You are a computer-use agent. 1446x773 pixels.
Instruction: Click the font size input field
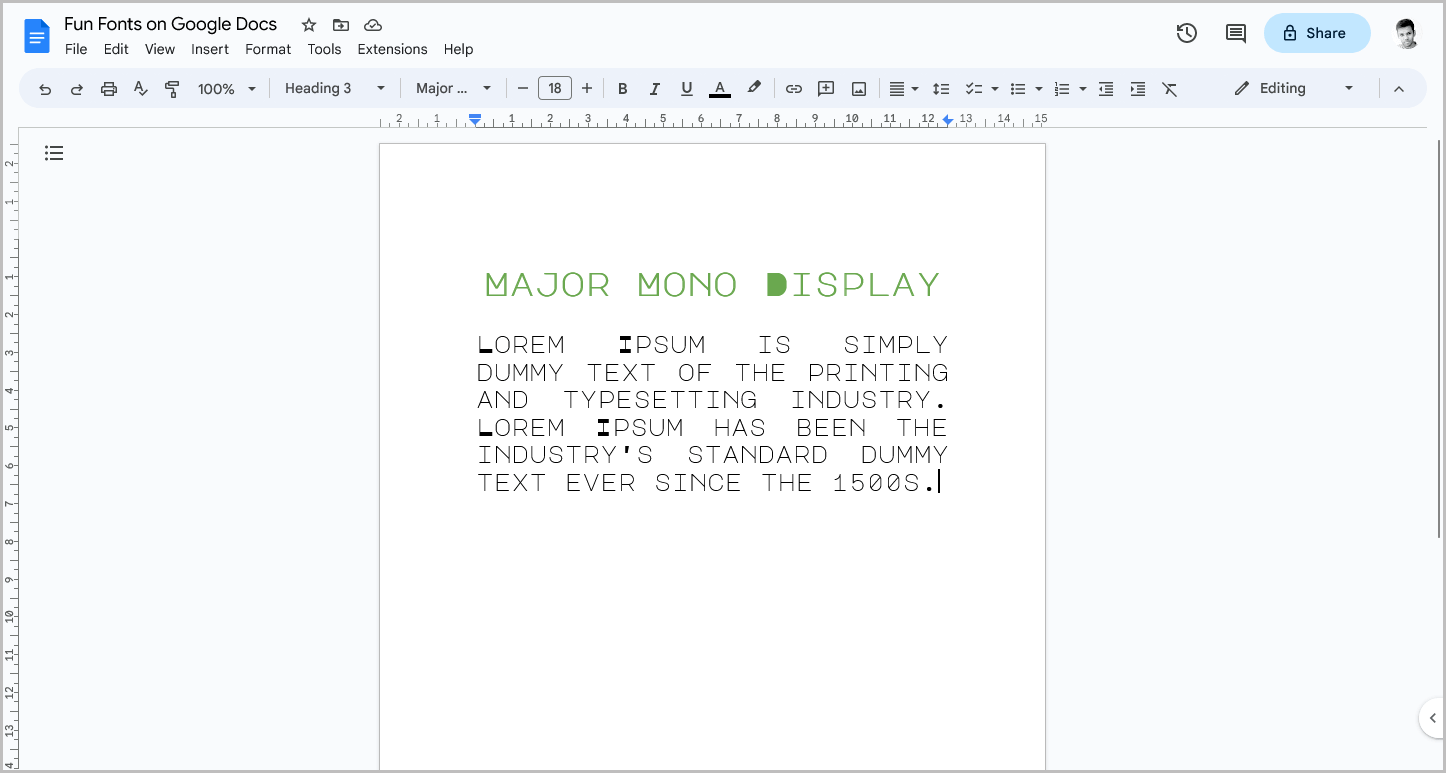(x=555, y=88)
